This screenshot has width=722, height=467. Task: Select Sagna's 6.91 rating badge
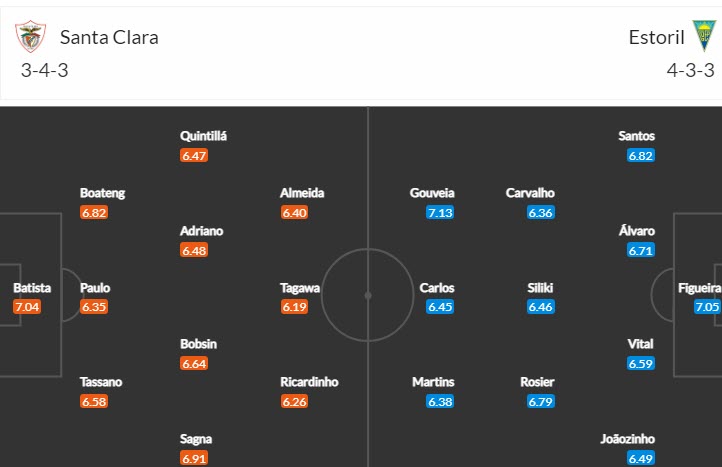point(194,458)
